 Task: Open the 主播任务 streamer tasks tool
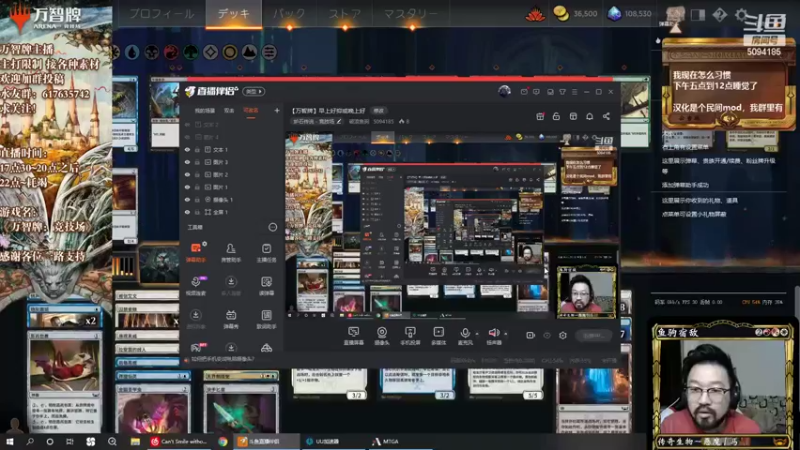[266, 253]
